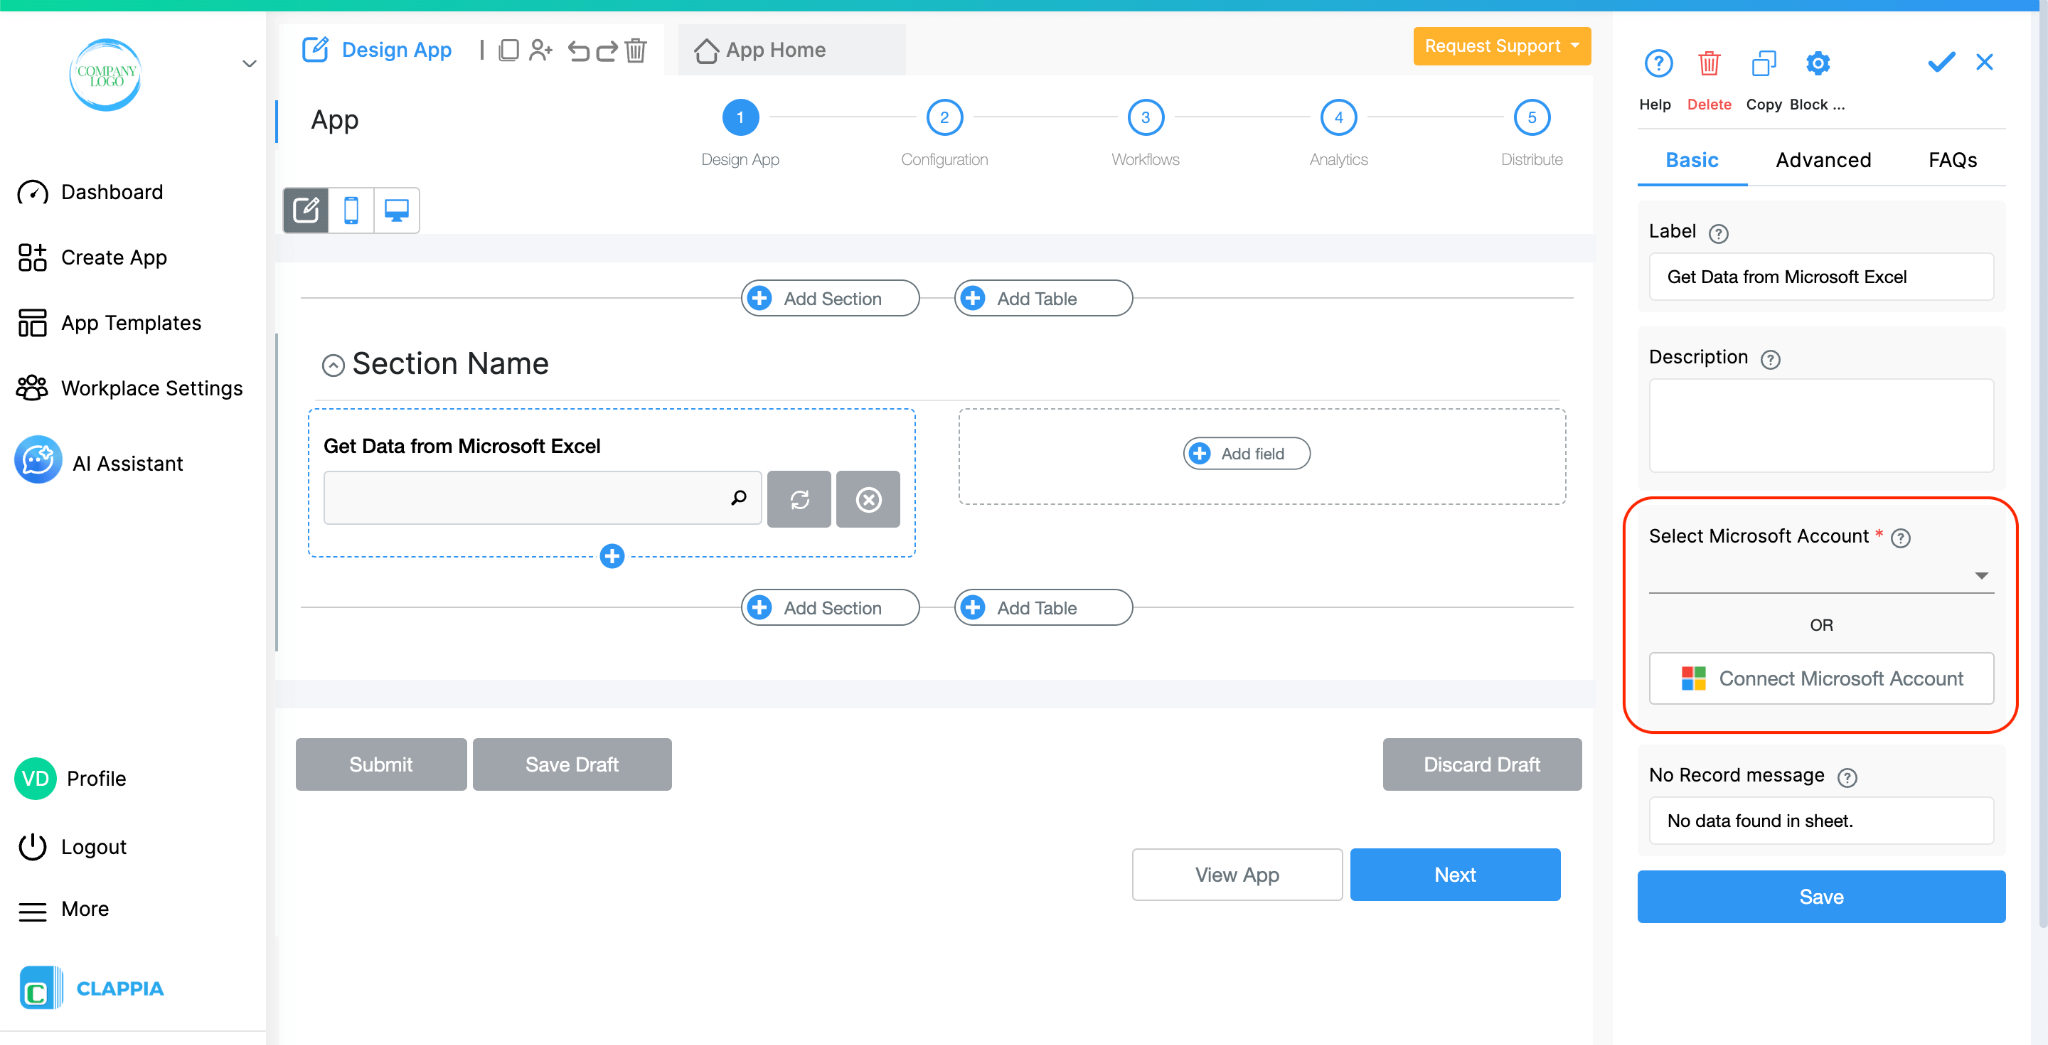2048x1045 pixels.
Task: Click the copy app icon in top toolbar
Action: click(x=509, y=50)
